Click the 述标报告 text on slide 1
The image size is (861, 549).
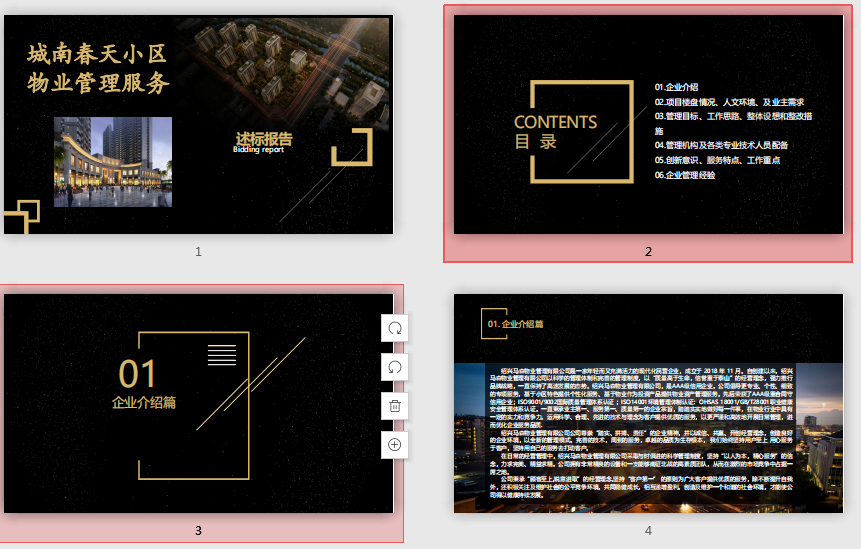(x=264, y=139)
